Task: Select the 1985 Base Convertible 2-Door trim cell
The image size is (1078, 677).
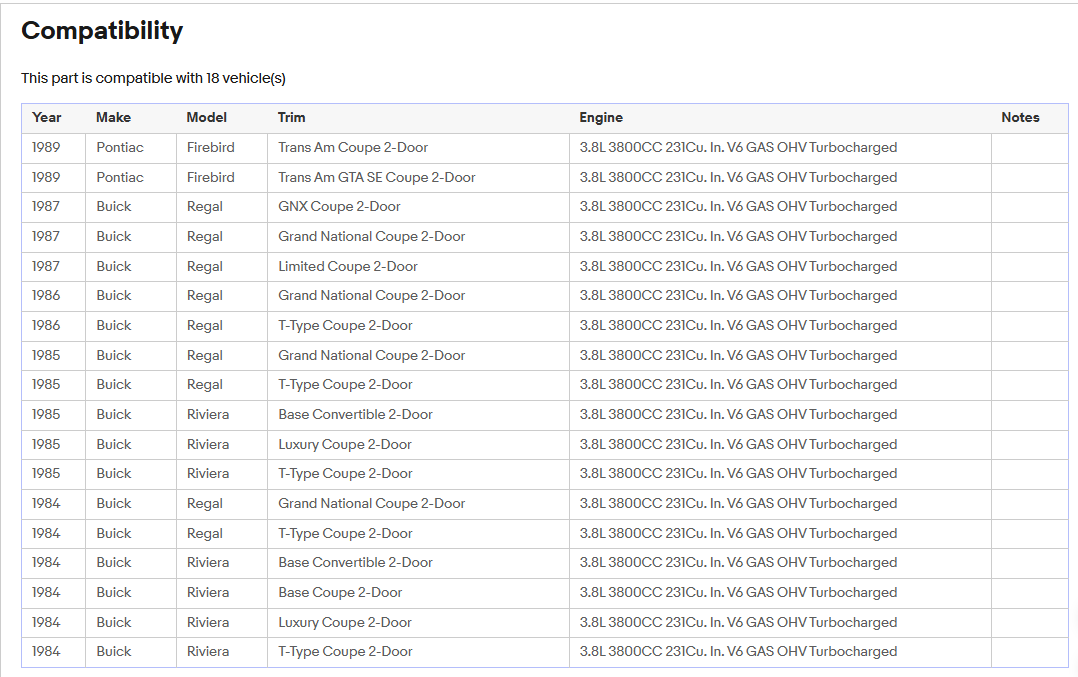Action: 355,415
